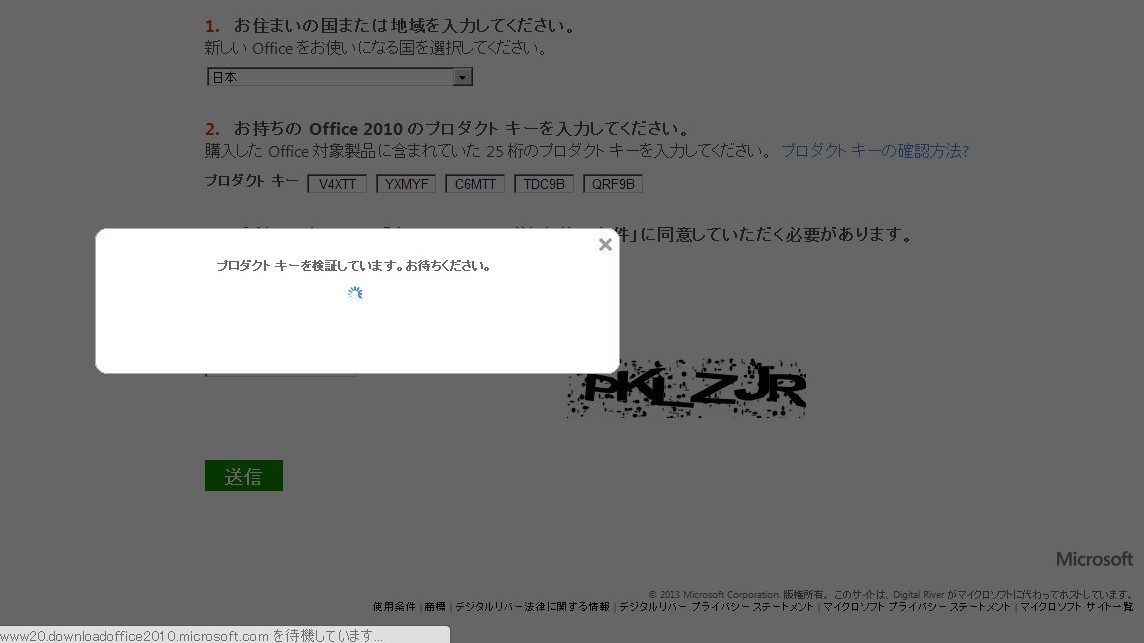Click the verification message text in dialog
This screenshot has height=643, width=1144.
pyautogui.click(x=353, y=266)
